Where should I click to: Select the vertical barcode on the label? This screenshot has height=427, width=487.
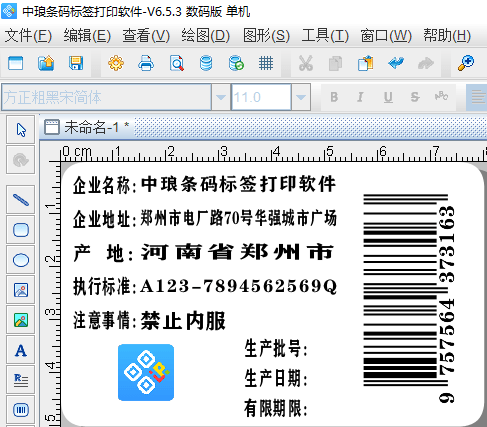[x=409, y=299]
